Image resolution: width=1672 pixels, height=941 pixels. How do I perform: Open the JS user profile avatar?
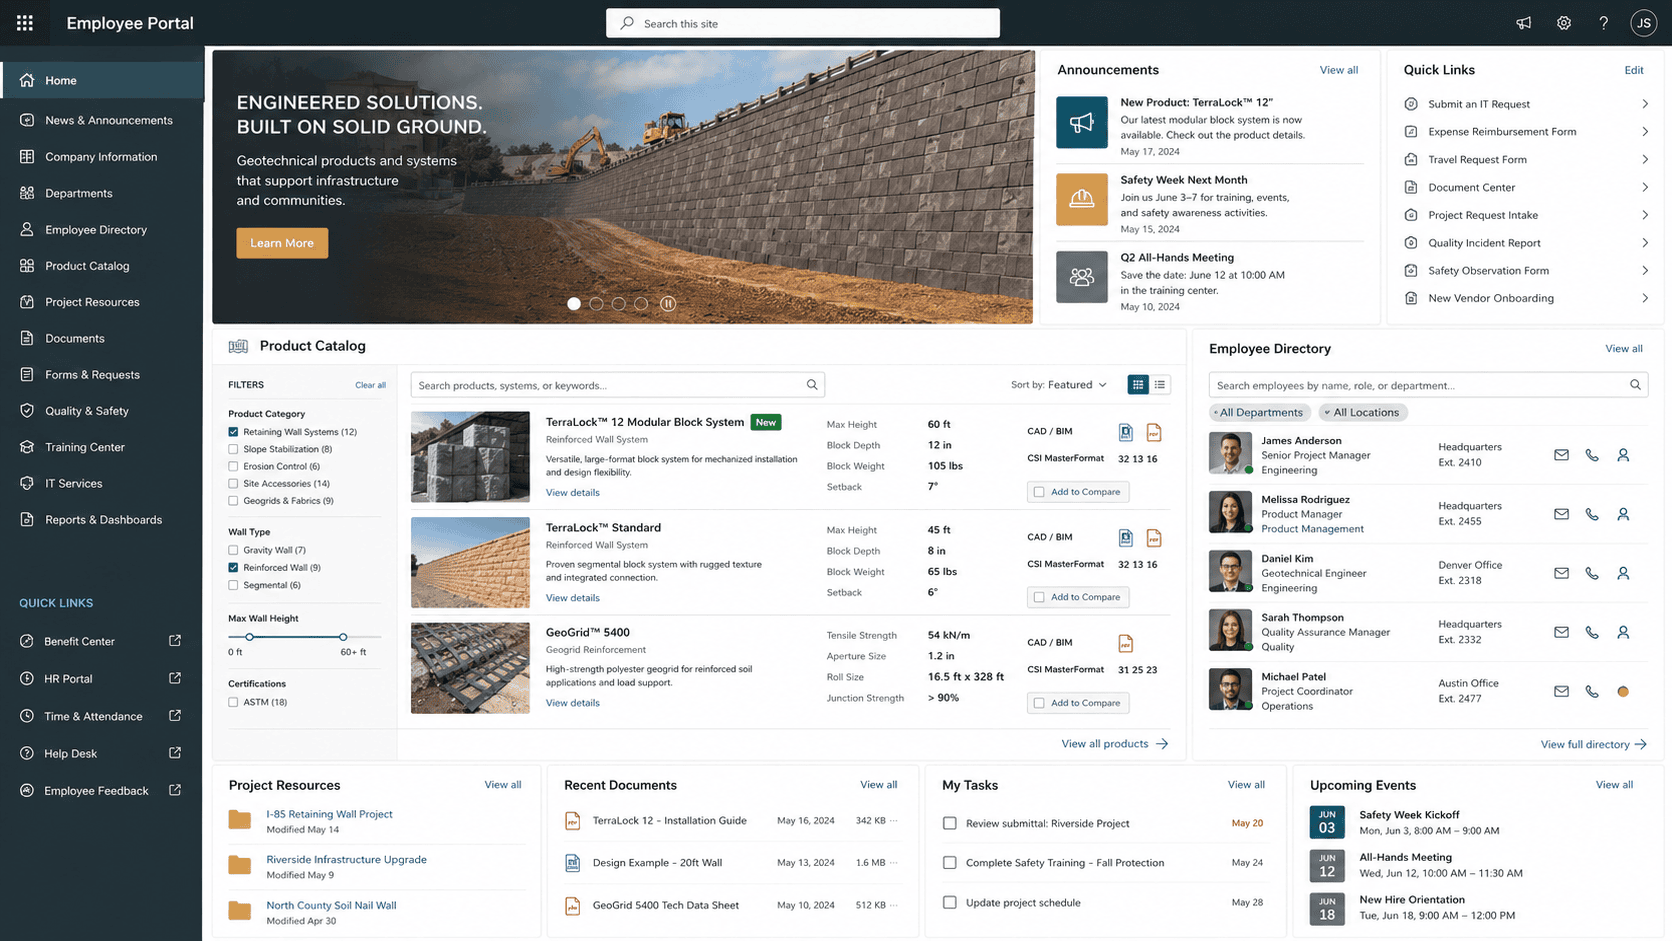1643,23
